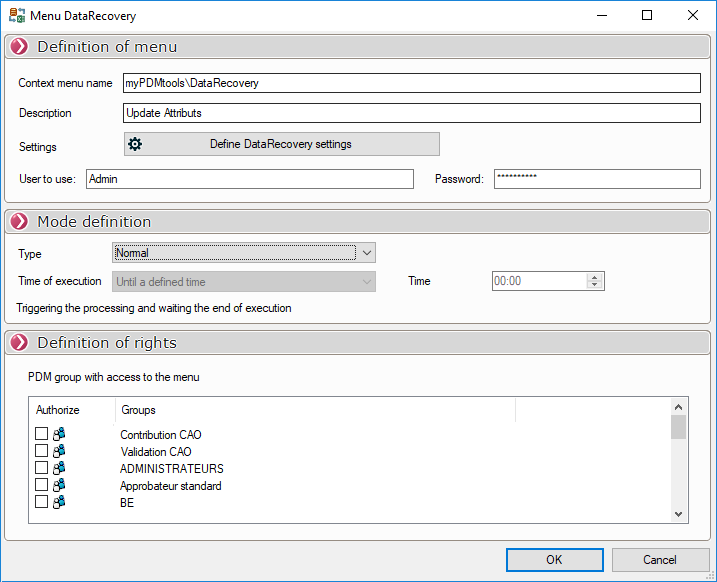Click the group icon beside Approbateur standard
The width and height of the screenshot is (717, 582).
point(59,485)
